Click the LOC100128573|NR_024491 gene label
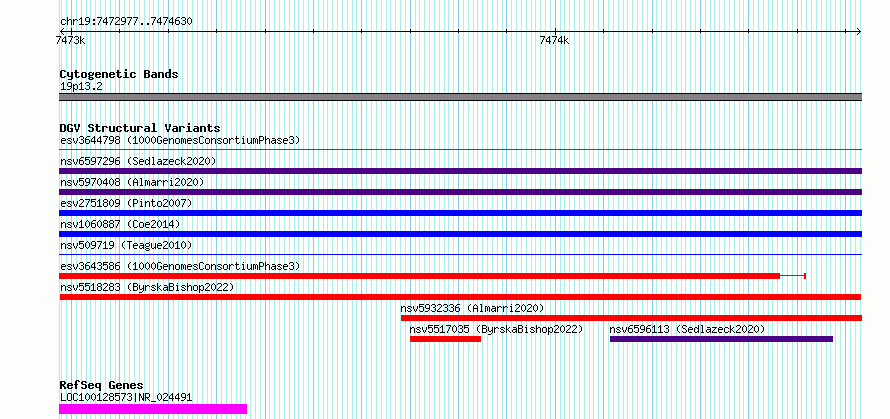890x419 pixels. click(126, 397)
